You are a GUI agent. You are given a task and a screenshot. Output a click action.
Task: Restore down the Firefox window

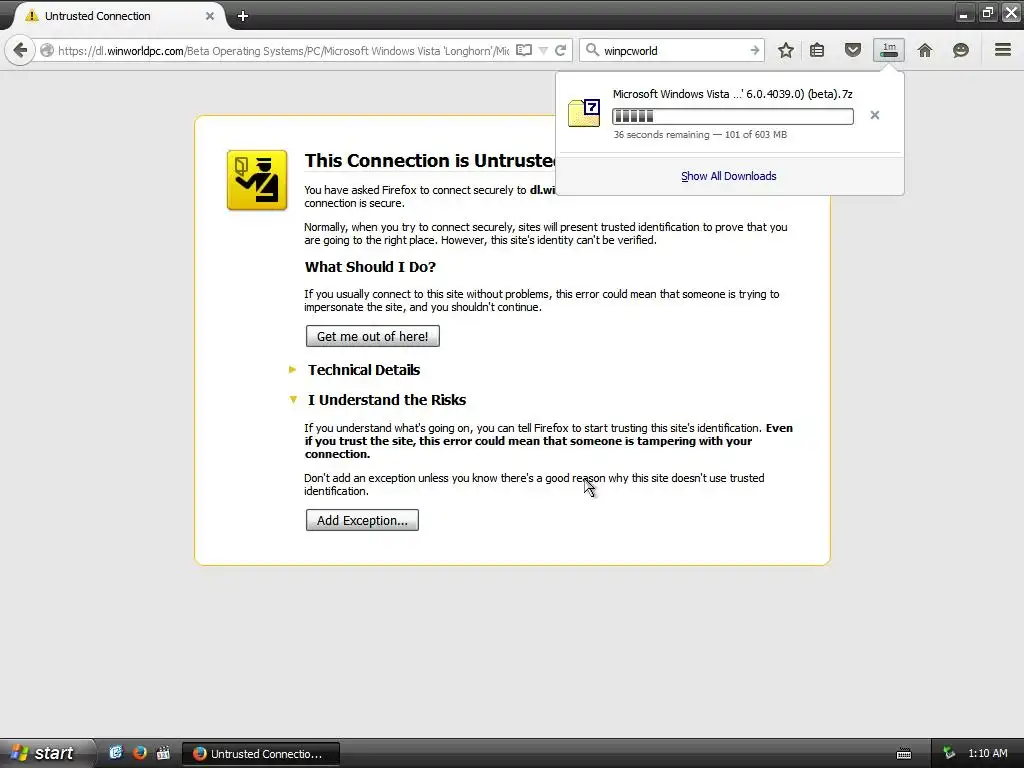tap(987, 13)
